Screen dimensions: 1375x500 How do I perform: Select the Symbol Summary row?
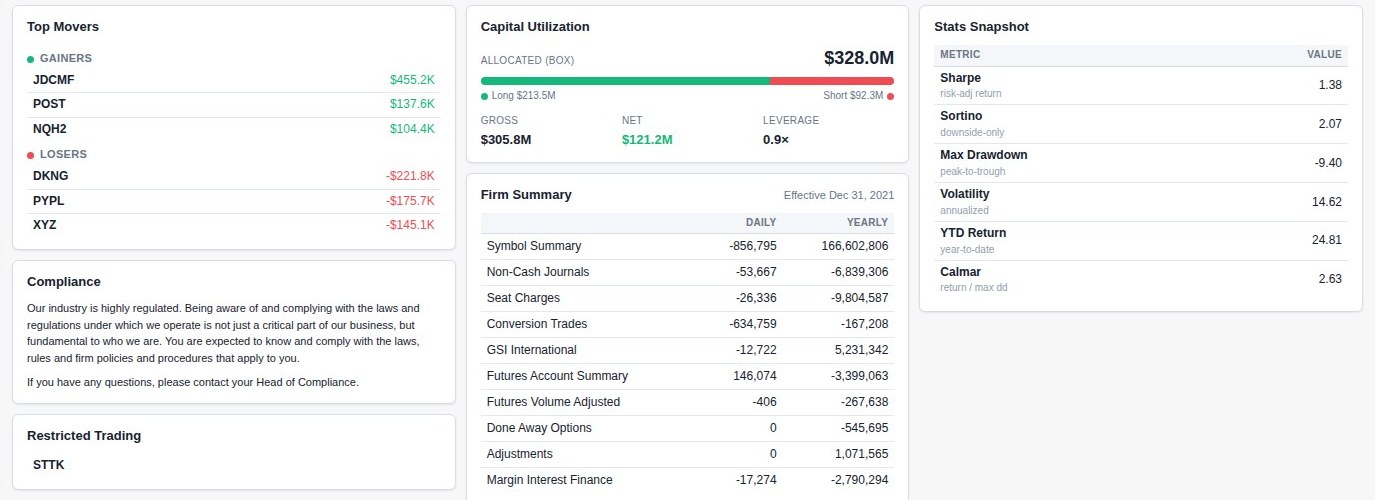click(687, 246)
